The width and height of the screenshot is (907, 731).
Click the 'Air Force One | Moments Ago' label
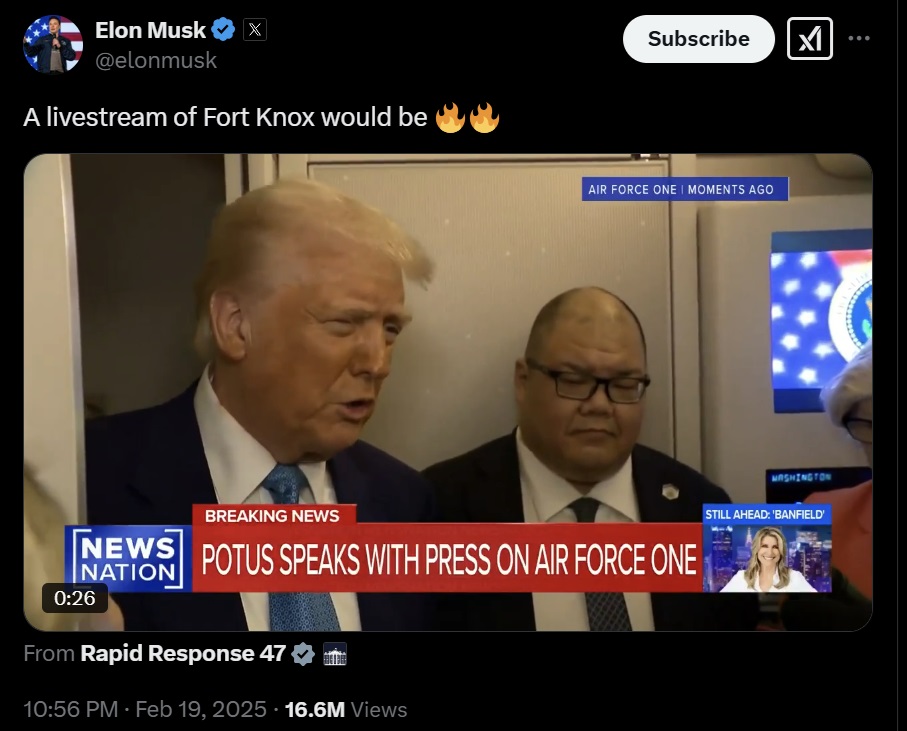pyautogui.click(x=685, y=189)
